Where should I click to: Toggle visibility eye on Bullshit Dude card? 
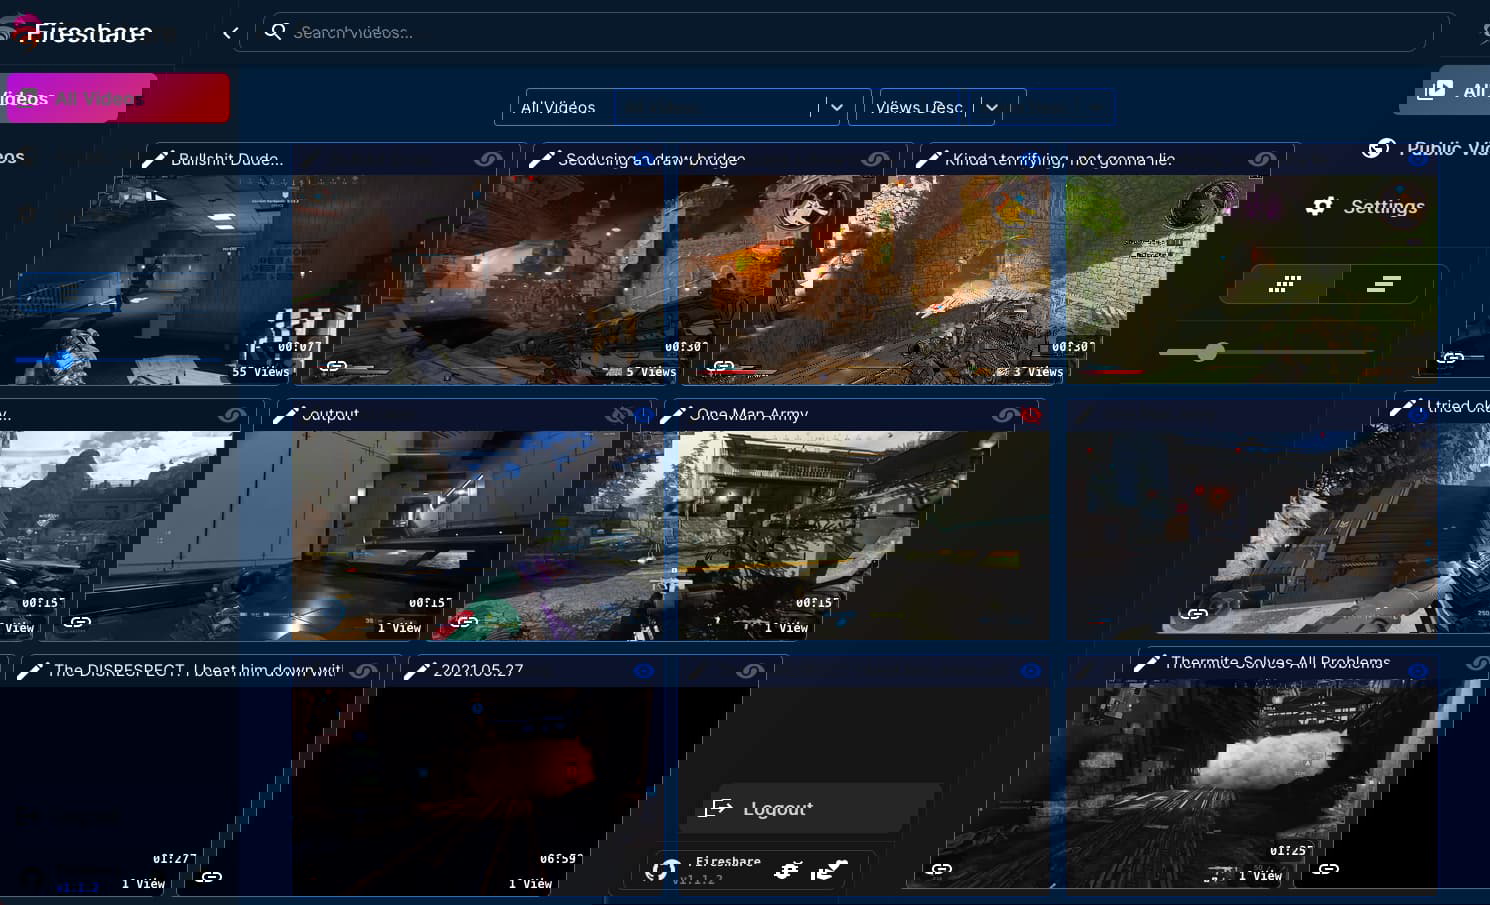[x=488, y=160]
